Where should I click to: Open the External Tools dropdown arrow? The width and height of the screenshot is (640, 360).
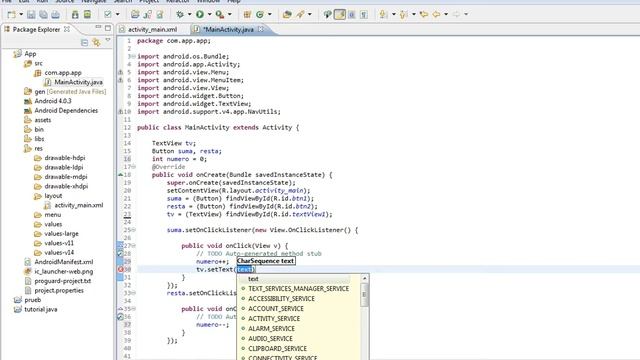tap(229, 15)
